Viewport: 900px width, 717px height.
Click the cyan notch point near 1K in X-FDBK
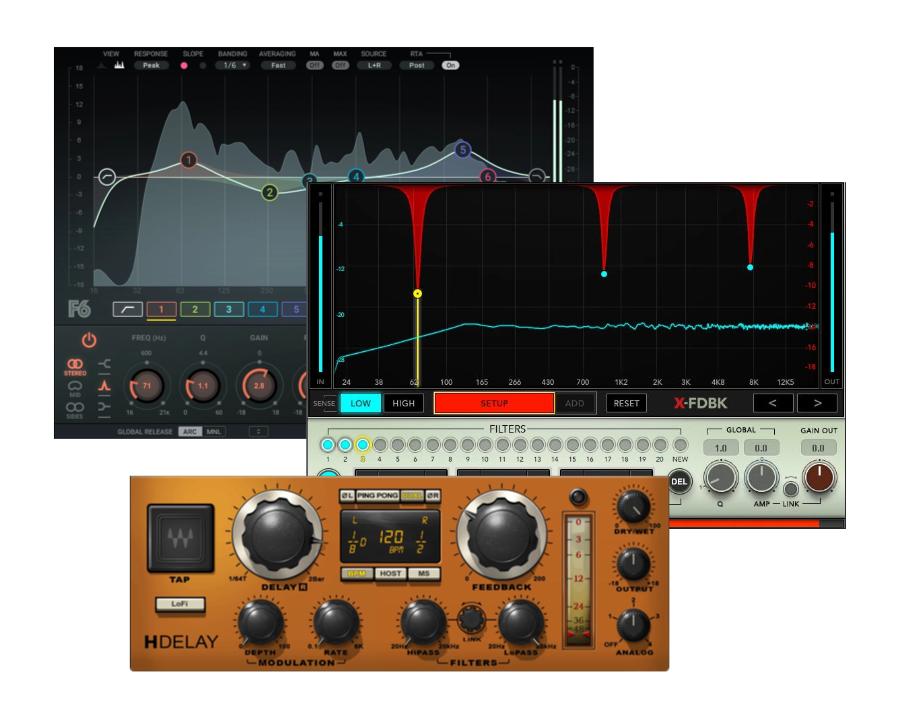[x=604, y=274]
